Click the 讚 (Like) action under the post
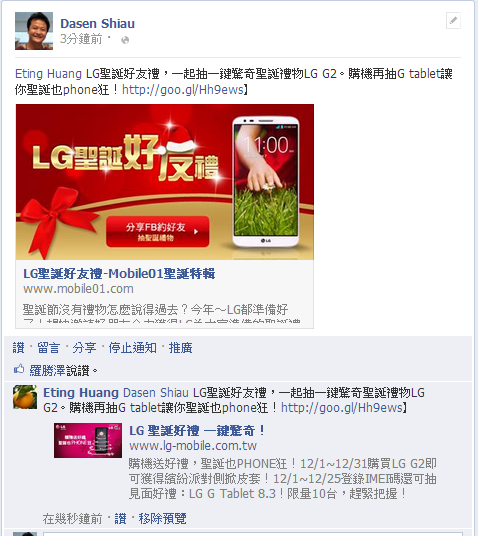The image size is (478, 536). tap(18, 348)
